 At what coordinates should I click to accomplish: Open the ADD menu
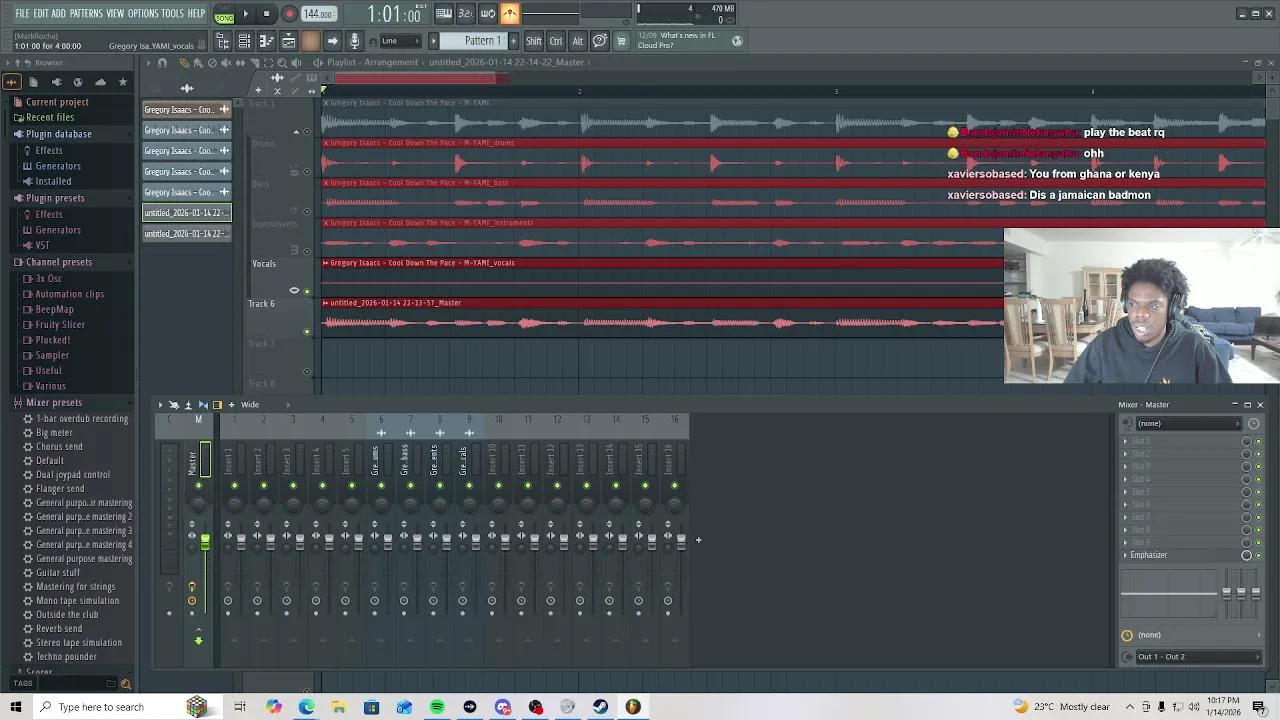(x=59, y=13)
